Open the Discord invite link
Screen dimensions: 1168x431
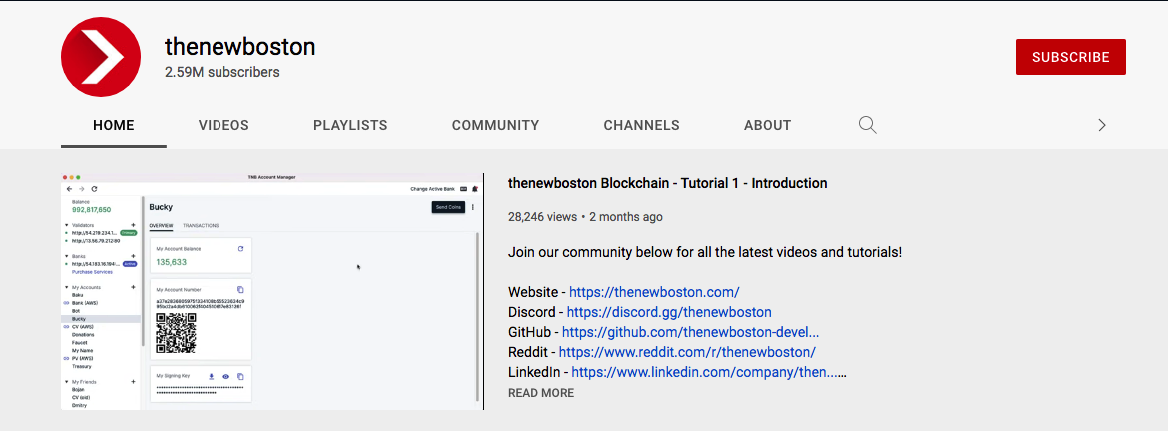670,312
